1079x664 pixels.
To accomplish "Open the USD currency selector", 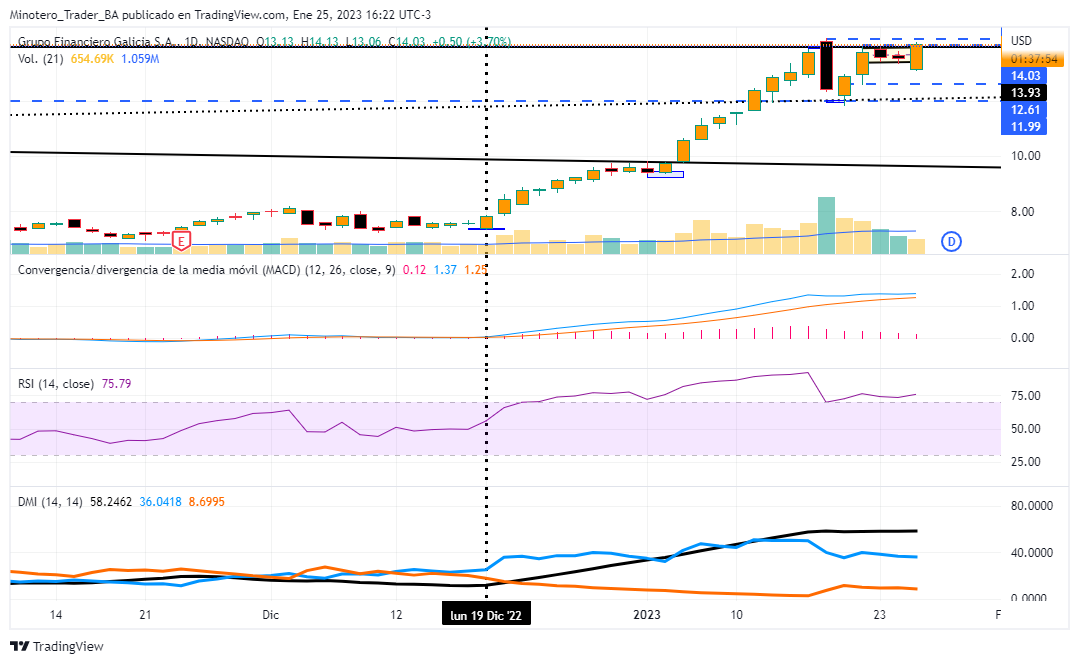I will pyautogui.click(x=1021, y=41).
